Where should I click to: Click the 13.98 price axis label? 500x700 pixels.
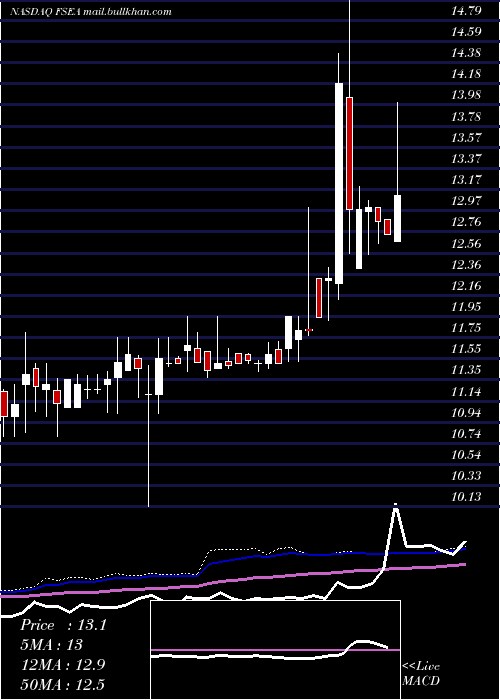click(466, 95)
